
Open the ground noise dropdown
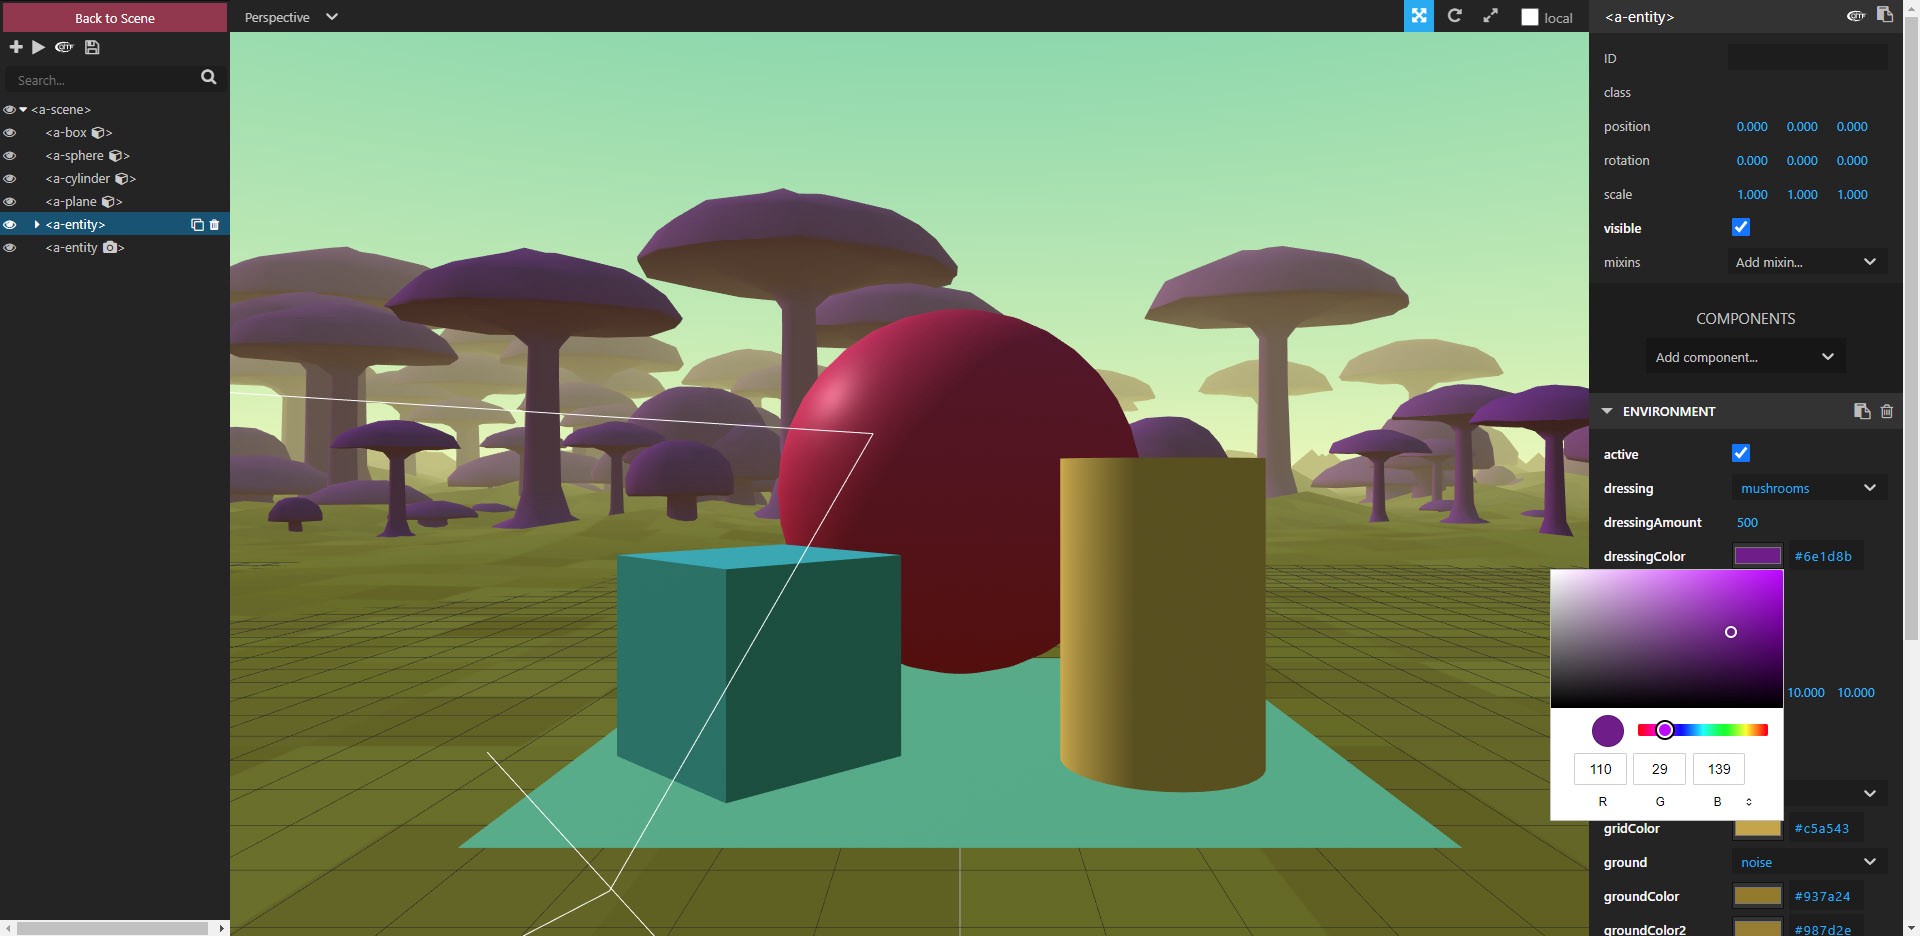[1808, 862]
